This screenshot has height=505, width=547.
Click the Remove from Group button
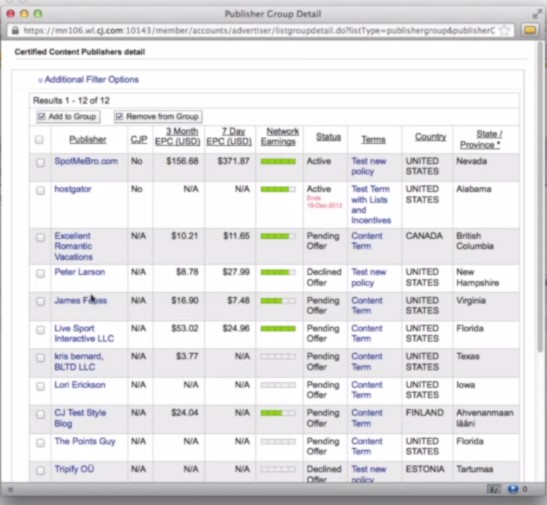pos(158,116)
